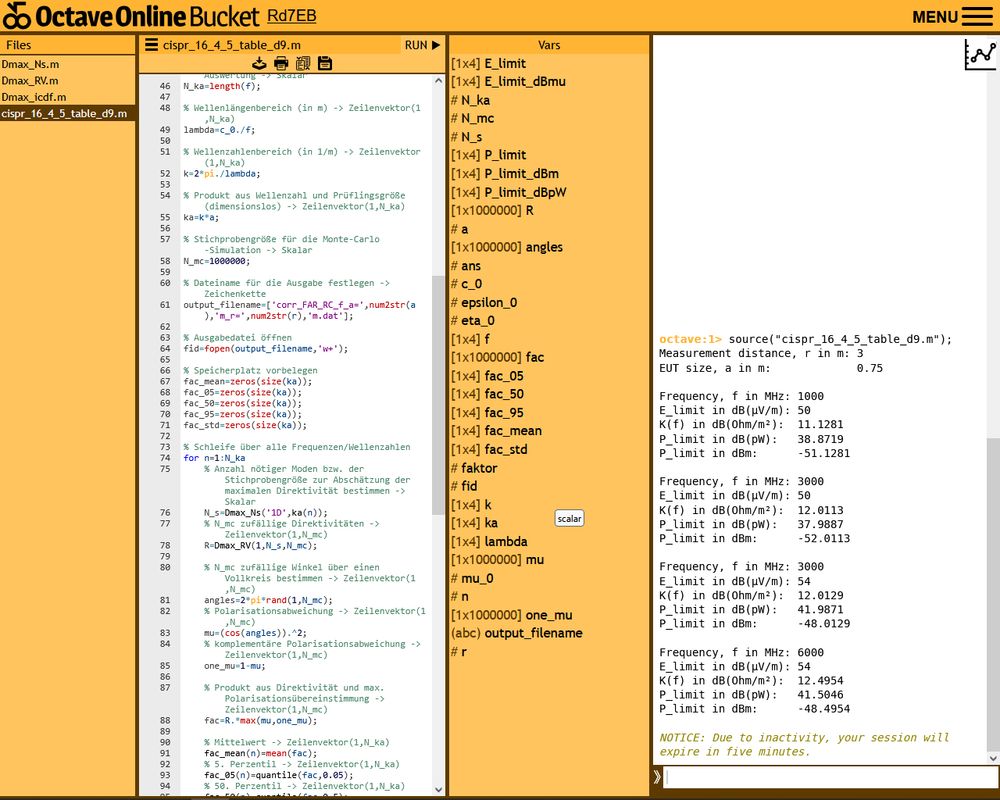The width and height of the screenshot is (1000, 800).
Task: Open the Dmax_Ns.m file
Action: click(x=68, y=64)
